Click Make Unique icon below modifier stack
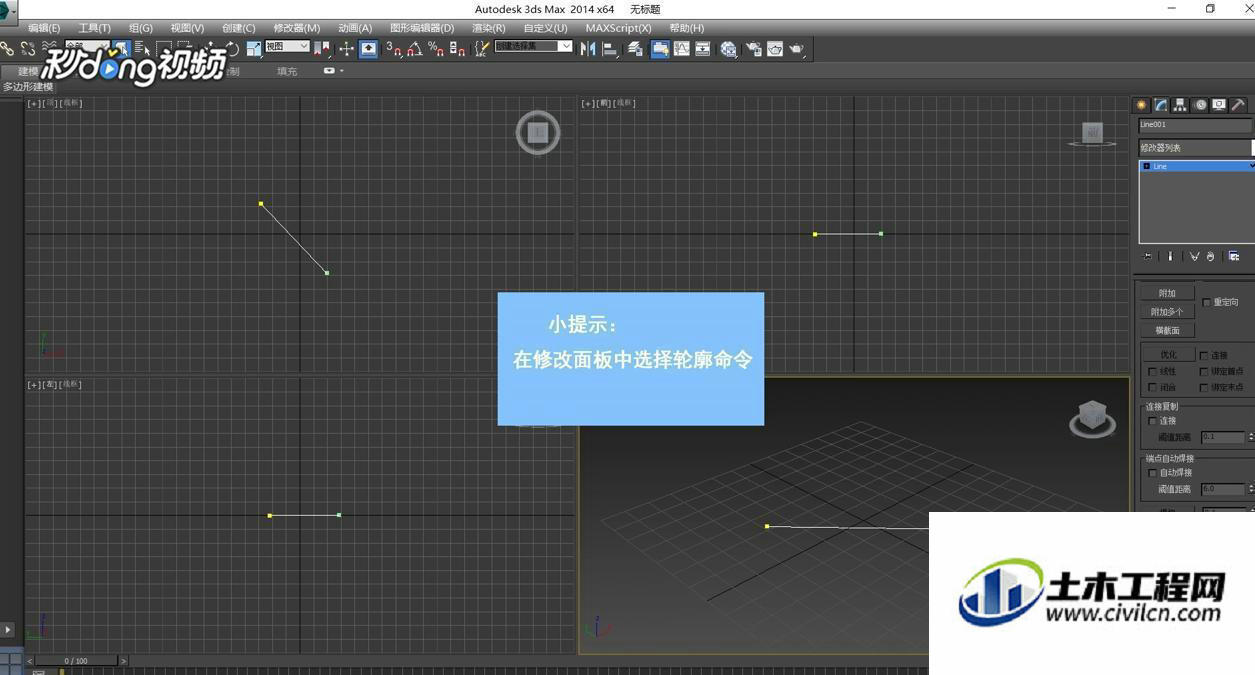The height and width of the screenshot is (675, 1255). point(1194,257)
